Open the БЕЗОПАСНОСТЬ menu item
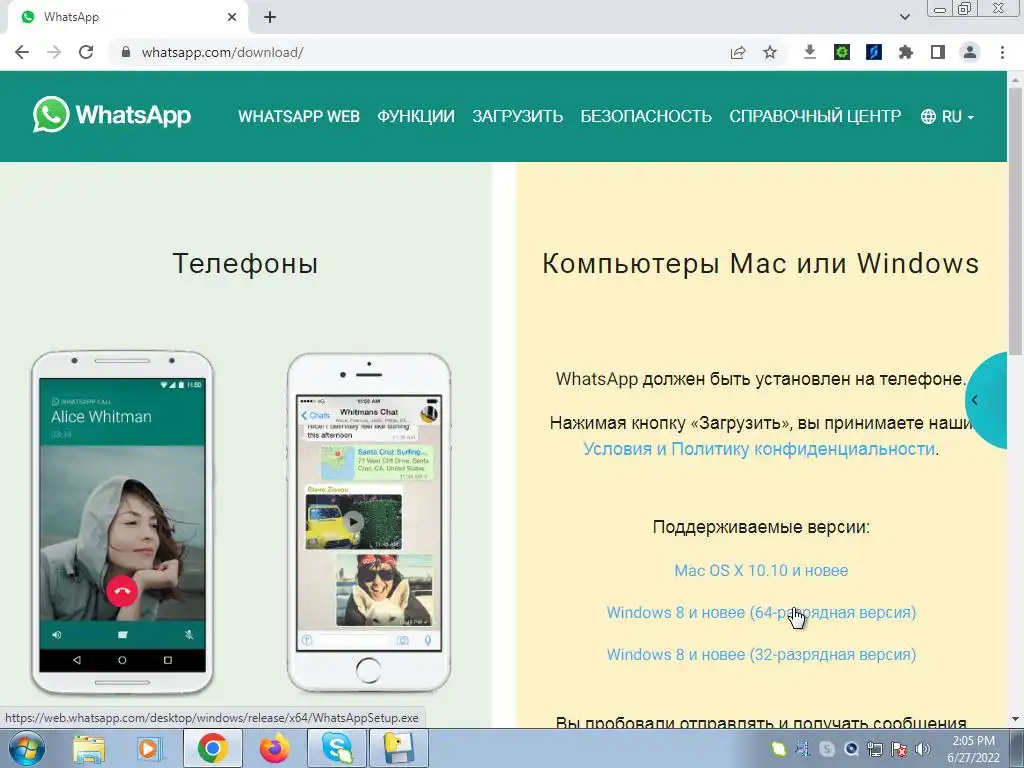 pyautogui.click(x=646, y=116)
